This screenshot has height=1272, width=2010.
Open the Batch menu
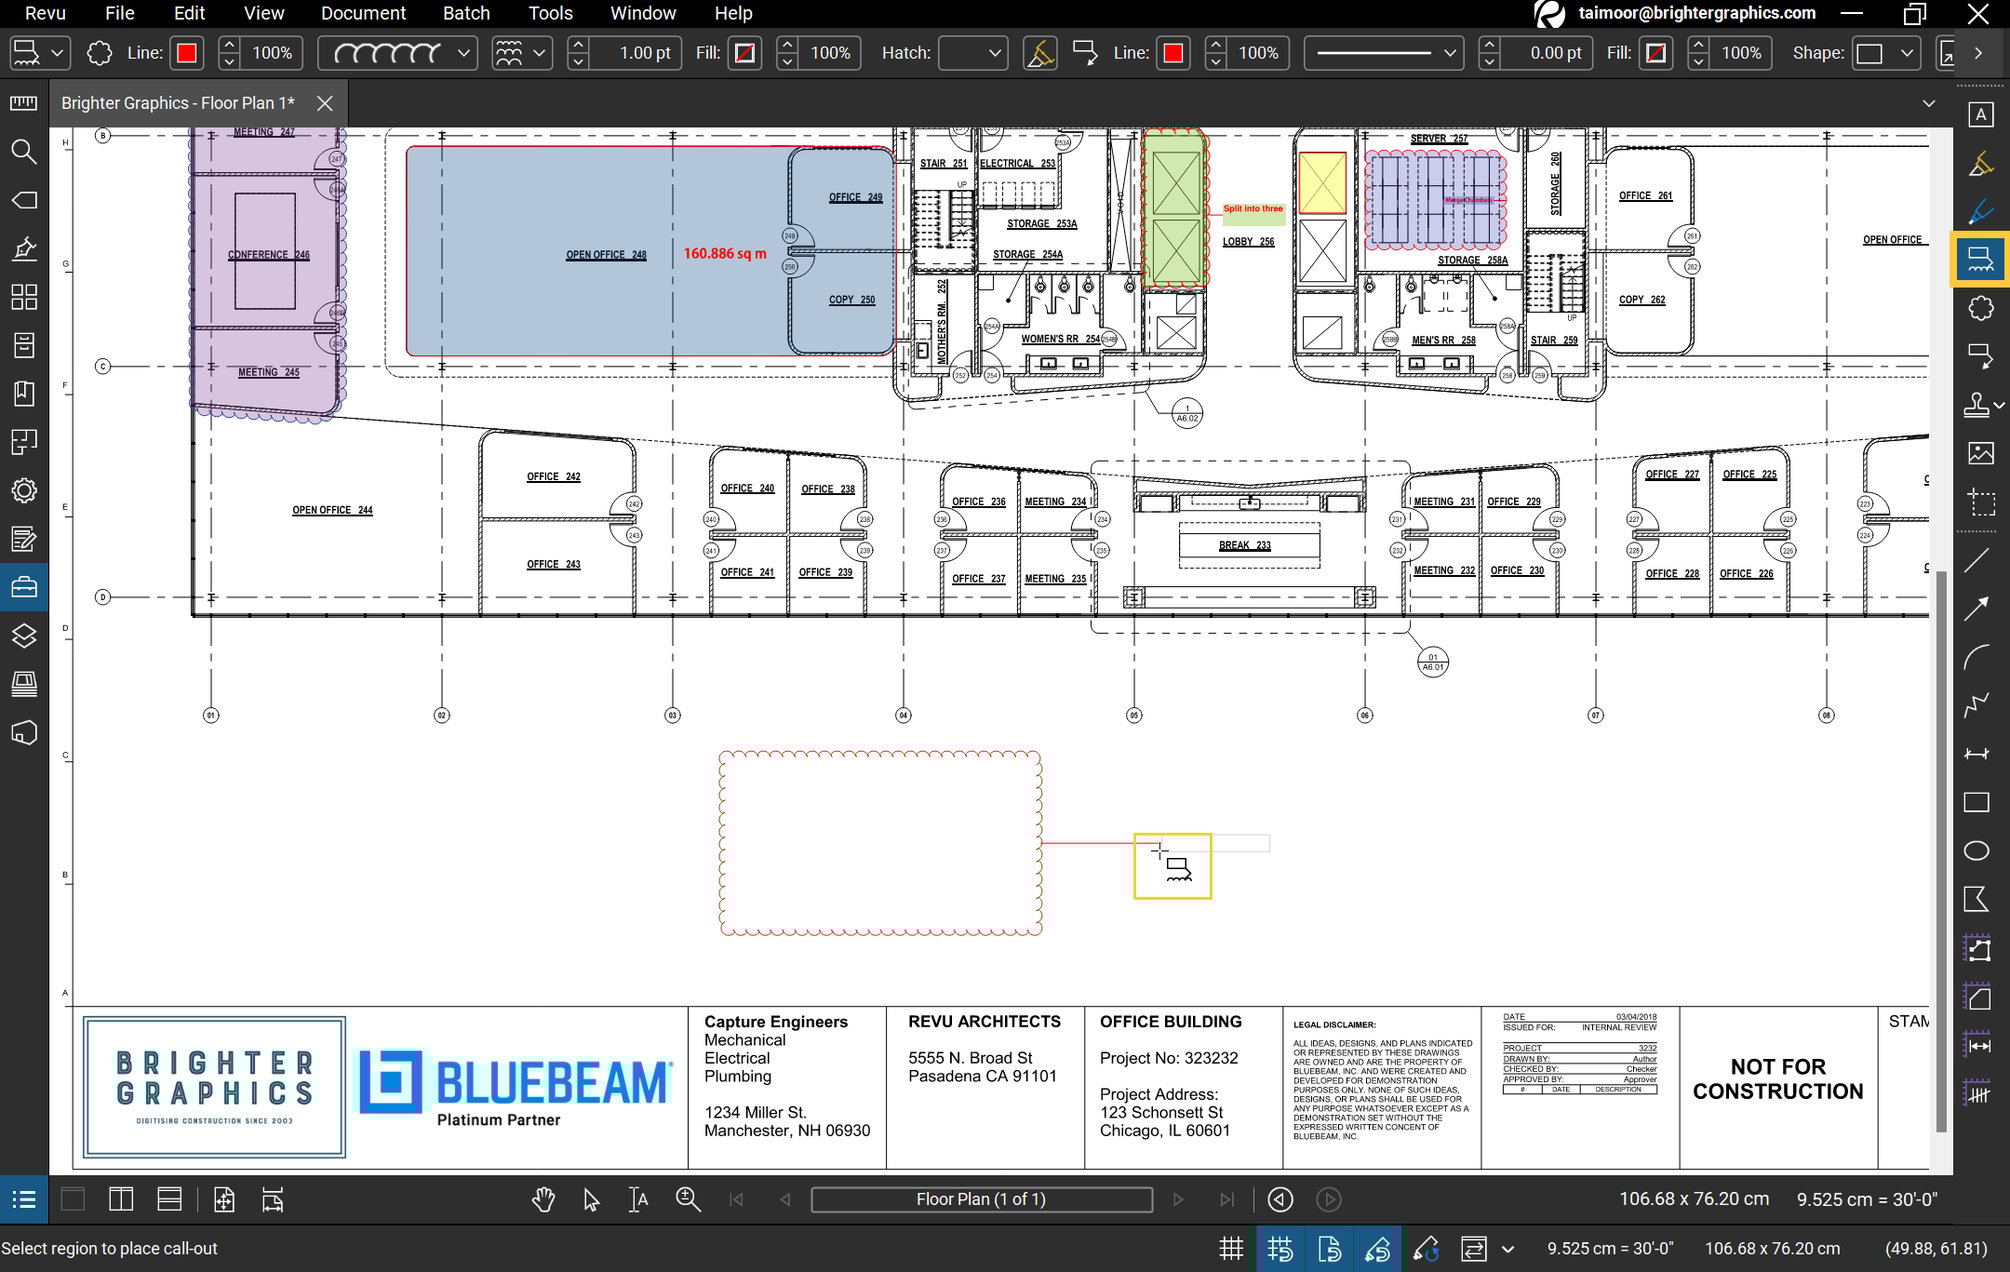(x=466, y=13)
